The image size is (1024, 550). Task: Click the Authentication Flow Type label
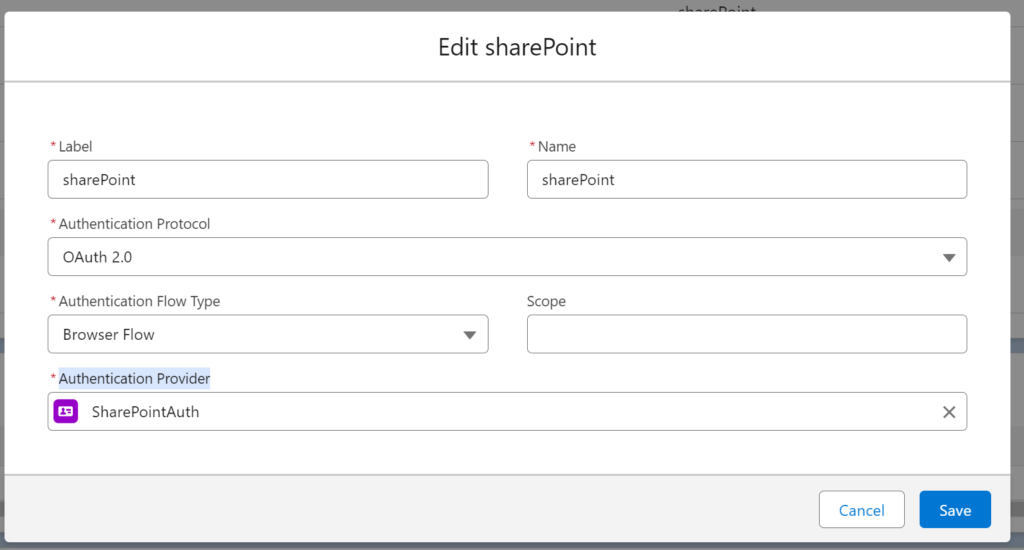(139, 301)
